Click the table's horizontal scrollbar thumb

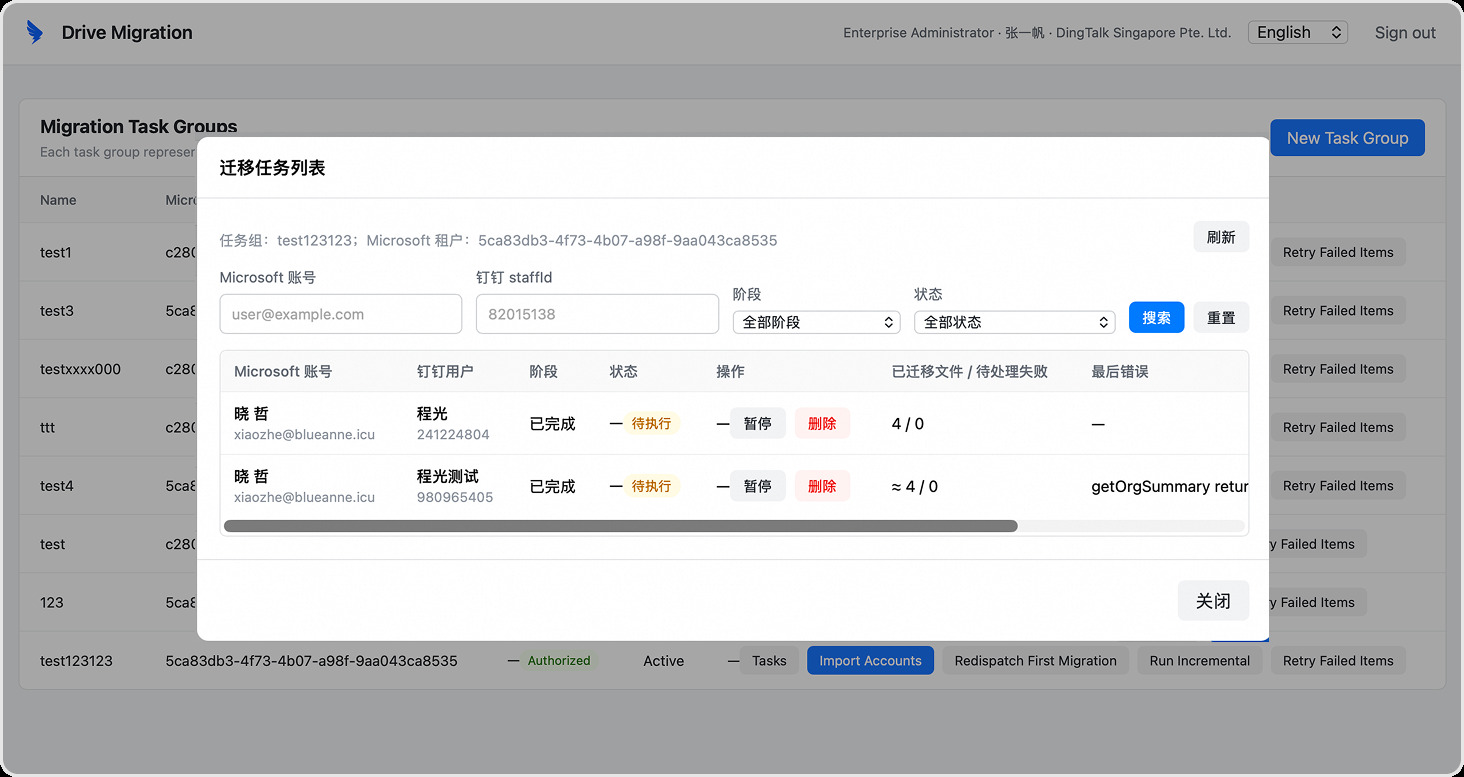click(620, 526)
